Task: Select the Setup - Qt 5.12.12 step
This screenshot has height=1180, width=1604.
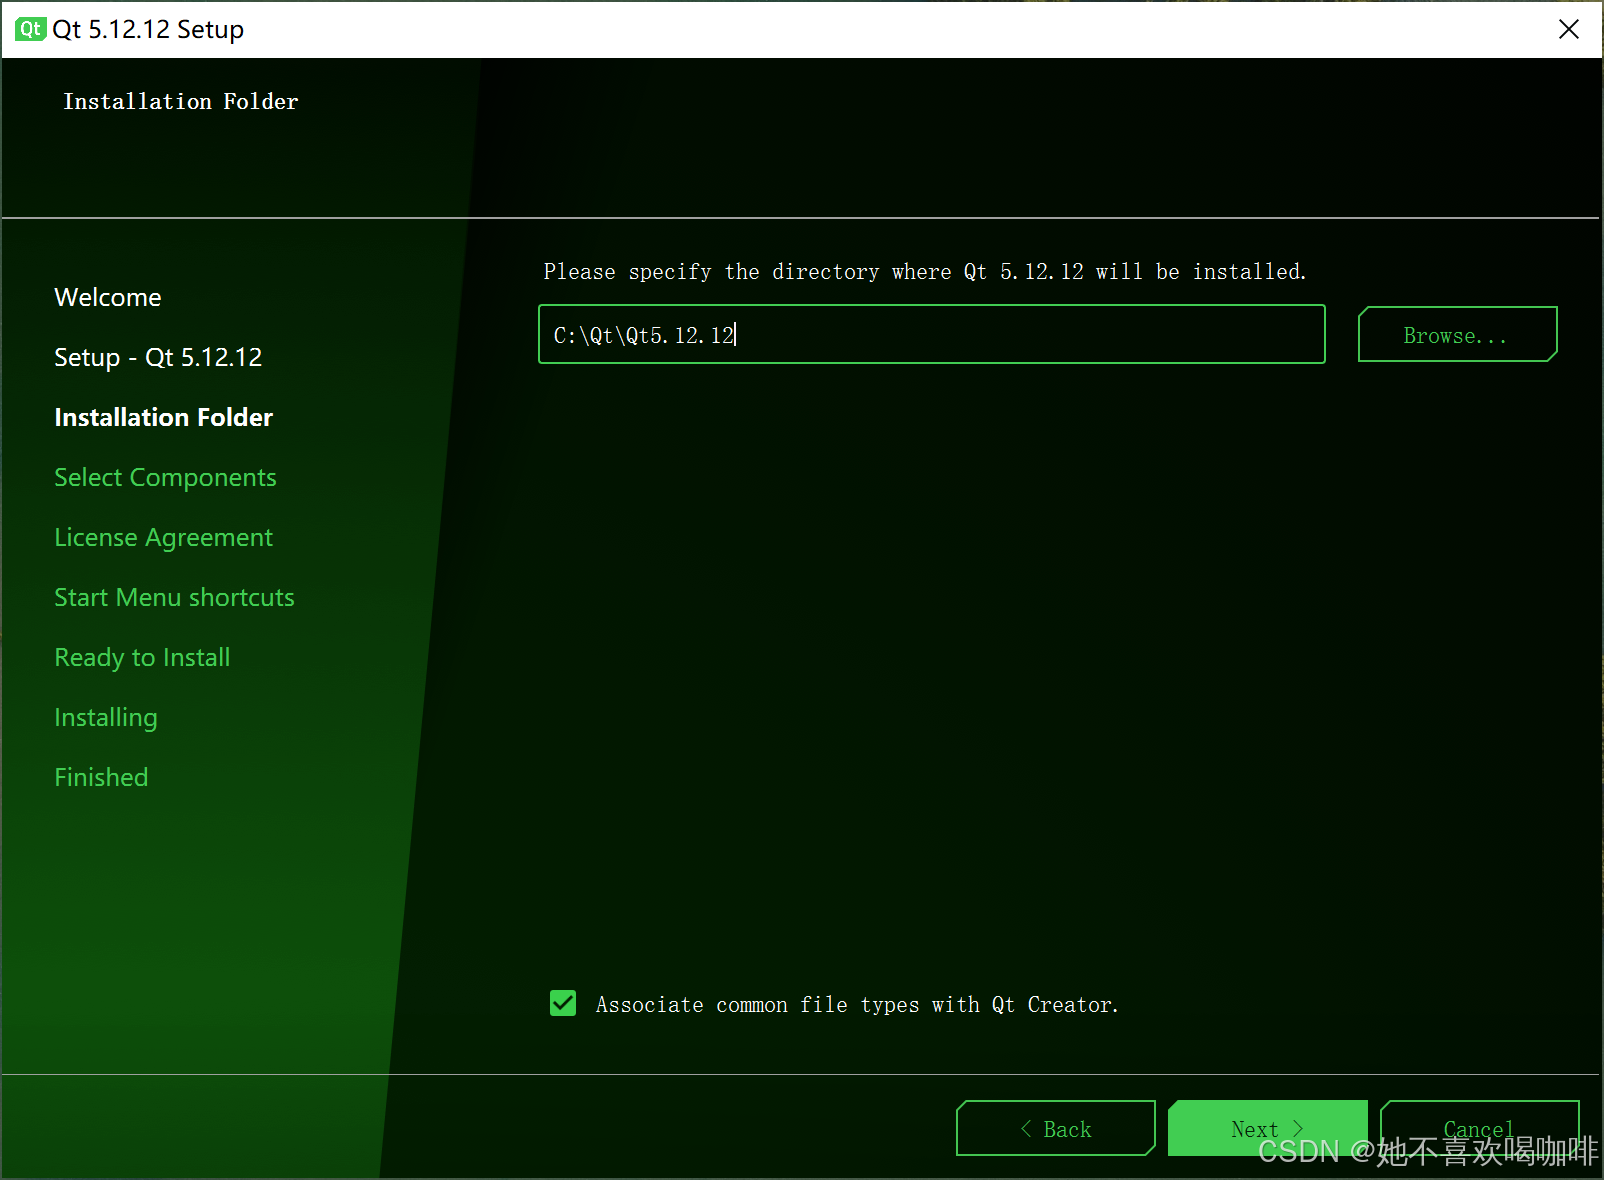Action: click(158, 357)
